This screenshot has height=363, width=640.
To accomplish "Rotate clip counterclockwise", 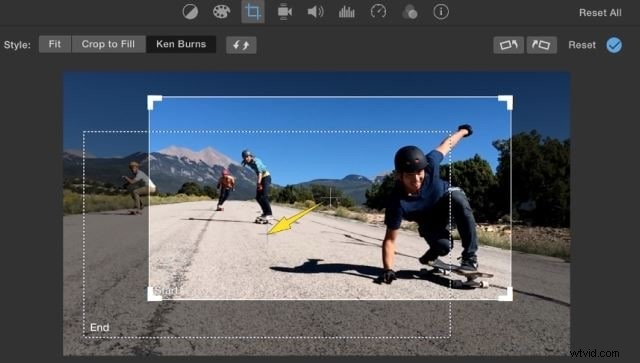I will (x=509, y=45).
